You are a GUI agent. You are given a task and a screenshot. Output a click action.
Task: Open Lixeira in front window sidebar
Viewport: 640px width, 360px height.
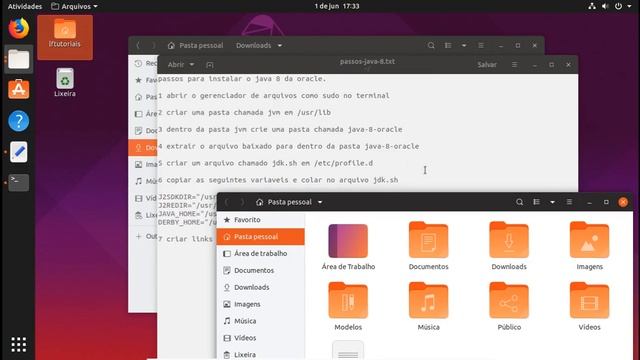[260, 354]
